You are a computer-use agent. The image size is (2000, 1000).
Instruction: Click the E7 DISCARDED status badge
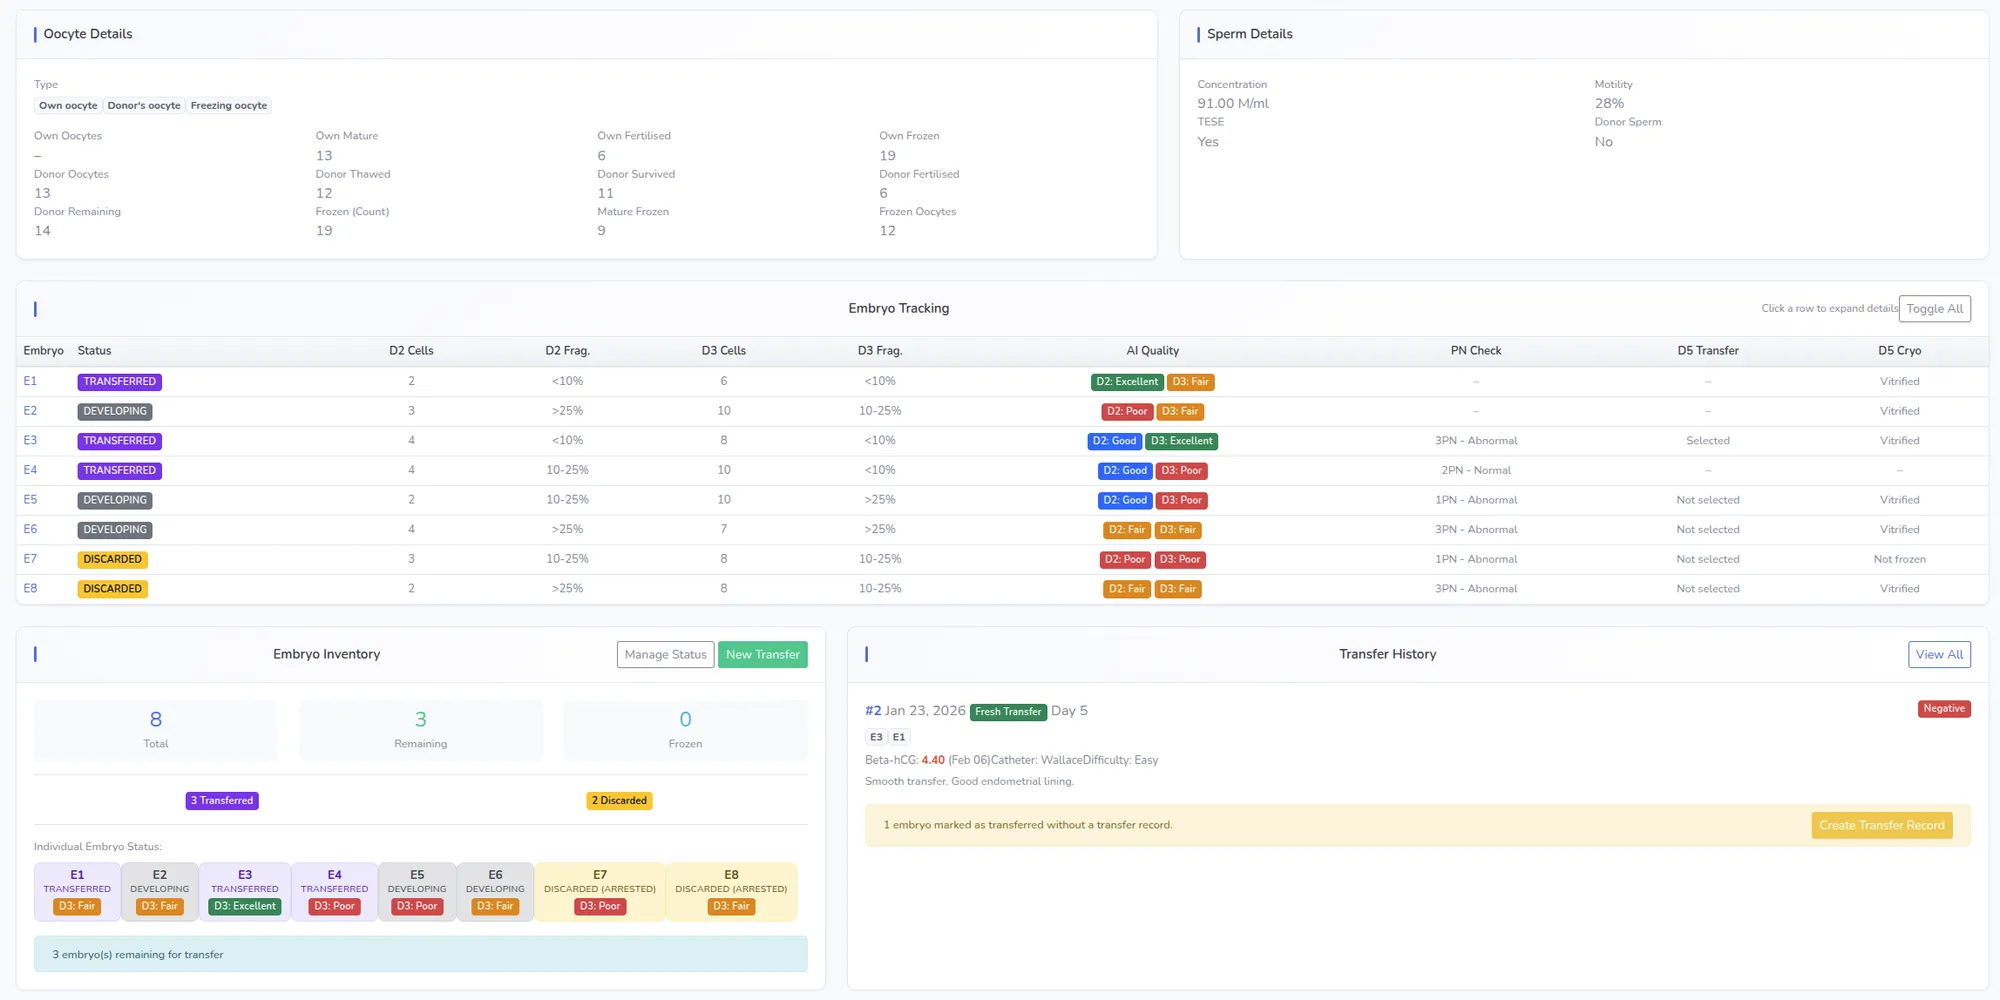point(112,560)
